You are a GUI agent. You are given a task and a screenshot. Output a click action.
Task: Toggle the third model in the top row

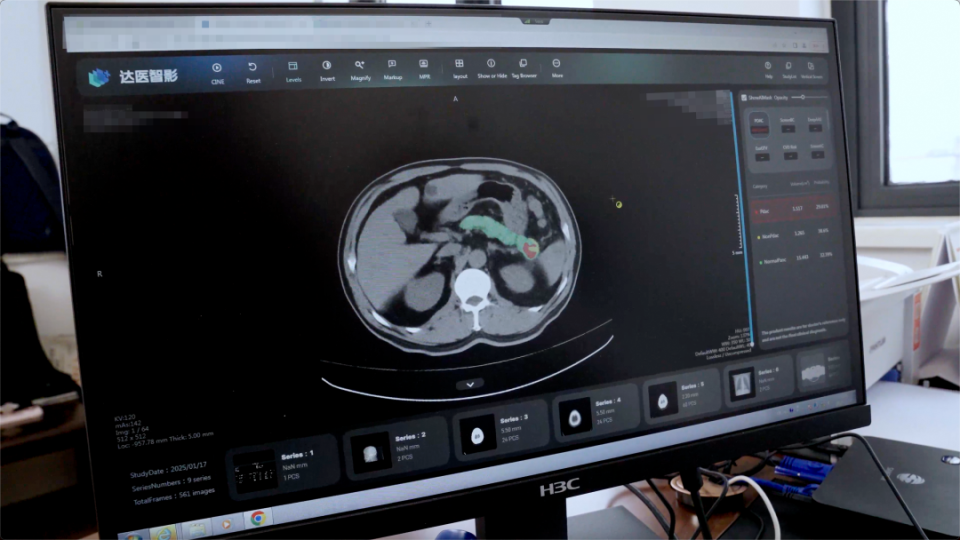click(815, 124)
